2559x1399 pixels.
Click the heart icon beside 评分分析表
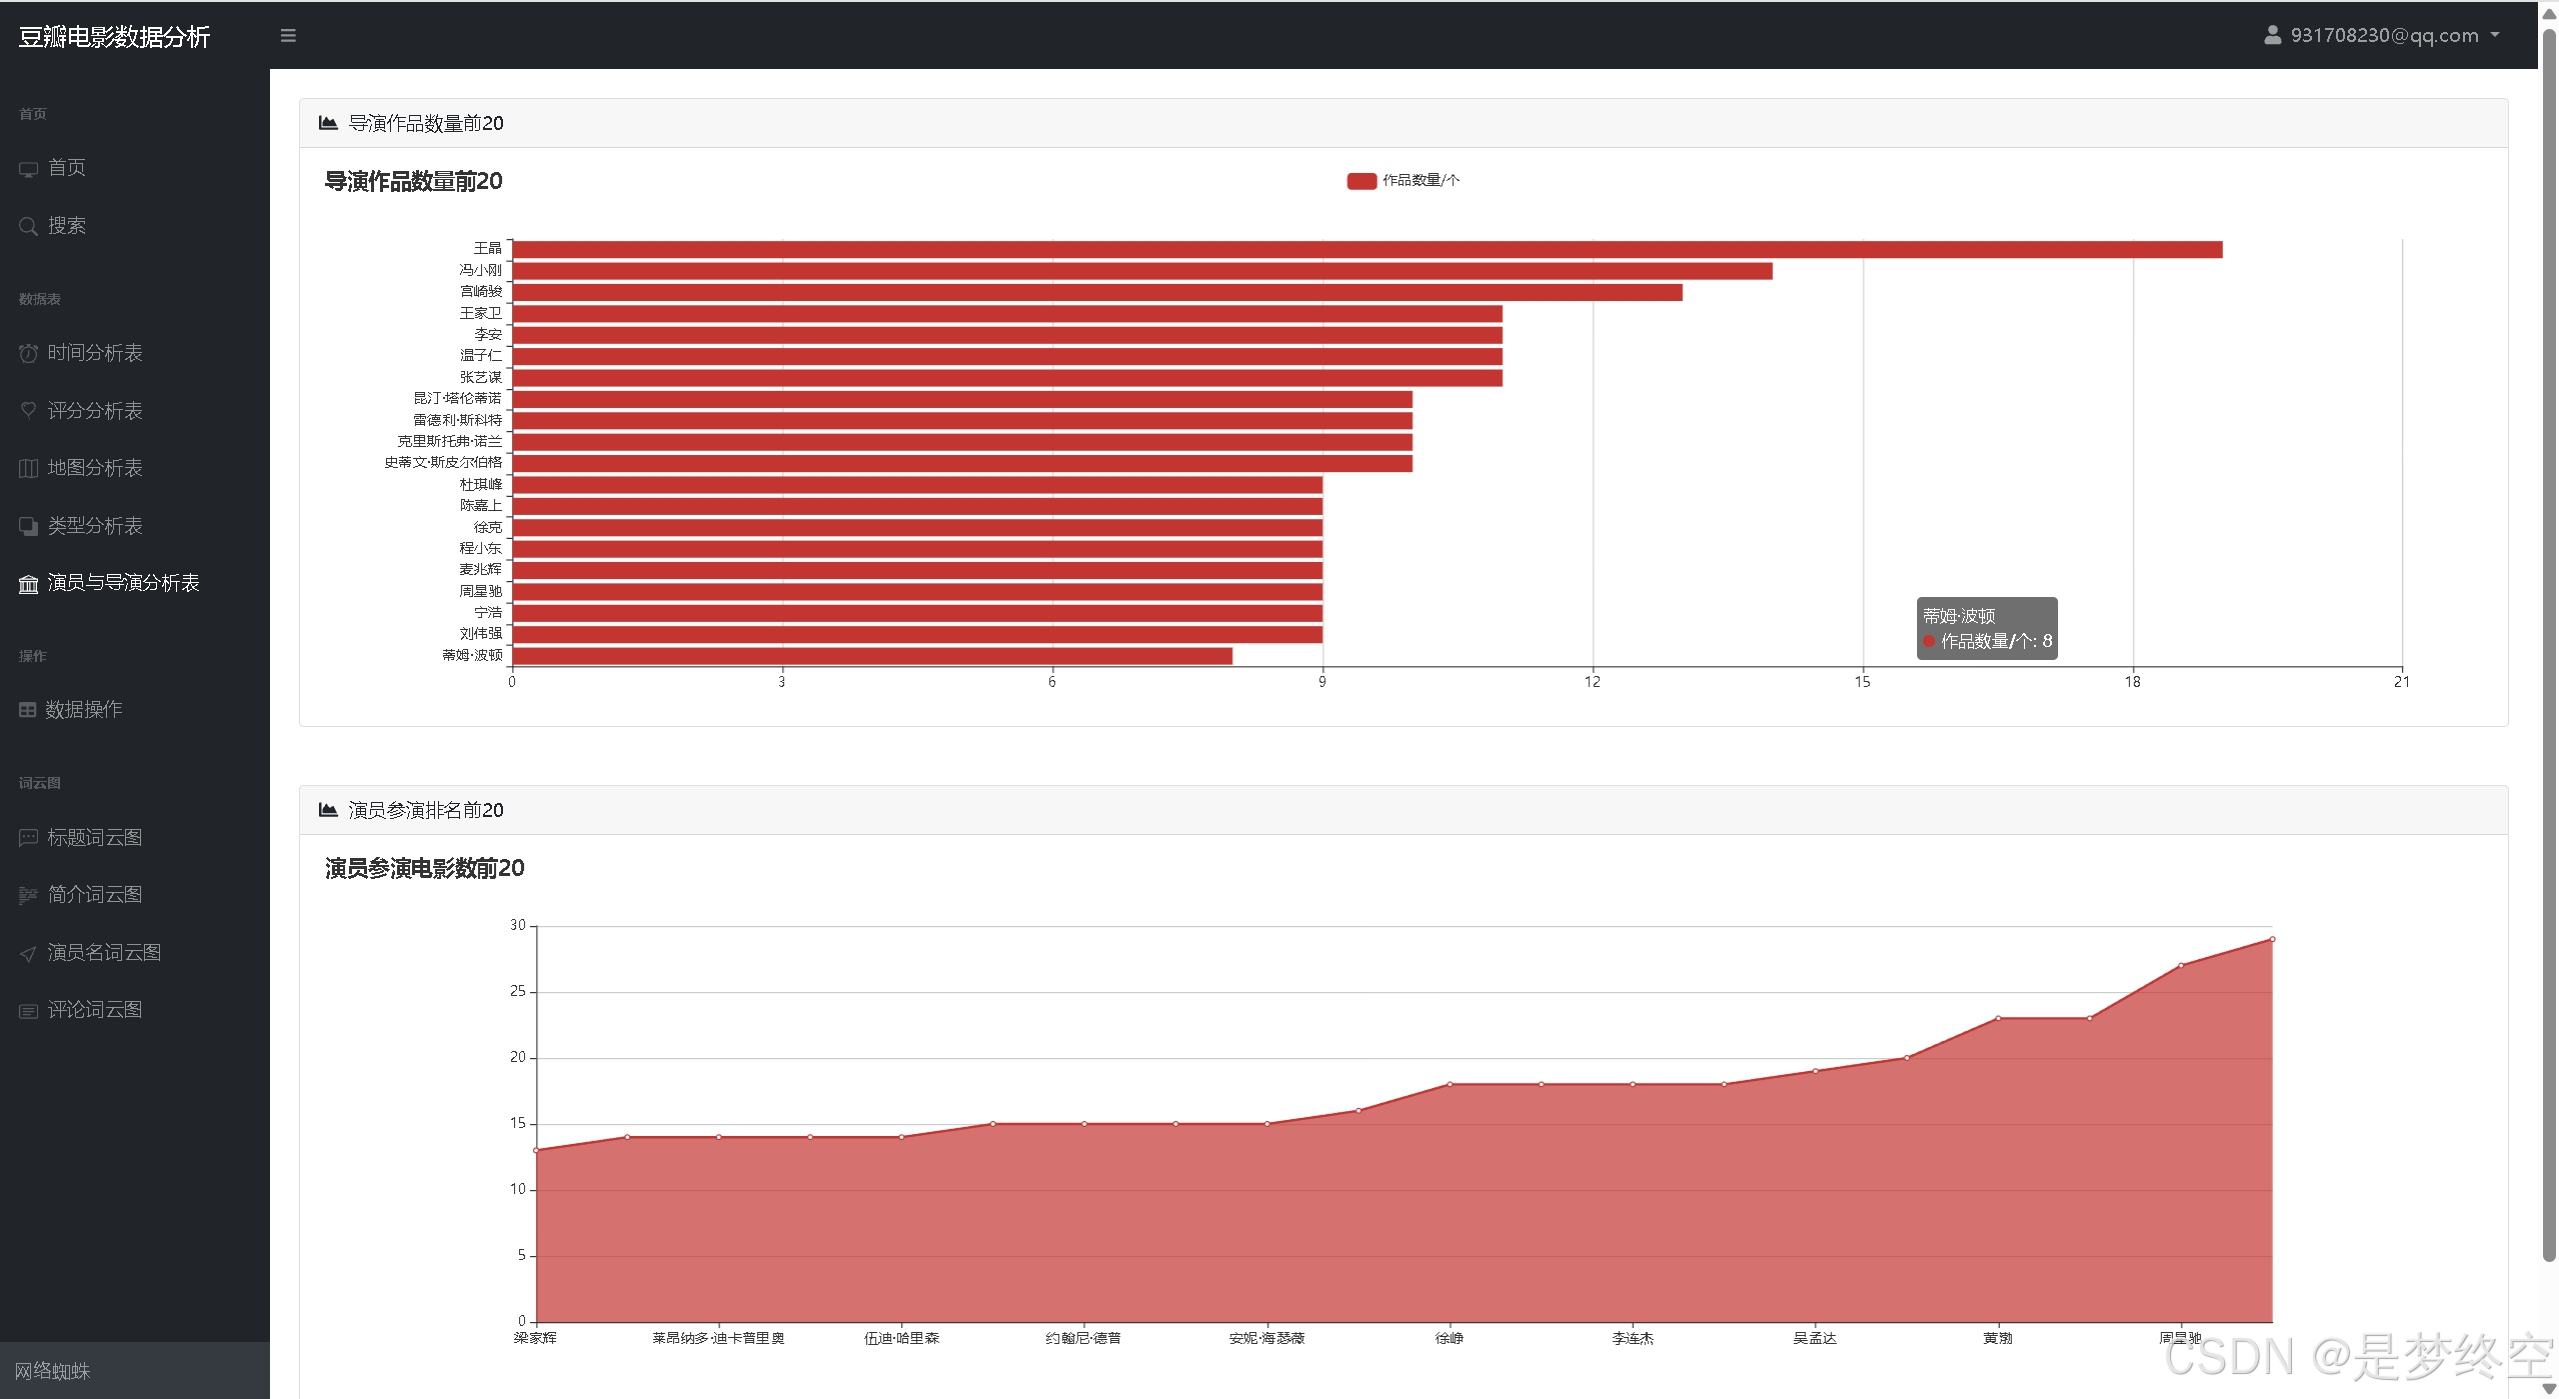pyautogui.click(x=28, y=410)
